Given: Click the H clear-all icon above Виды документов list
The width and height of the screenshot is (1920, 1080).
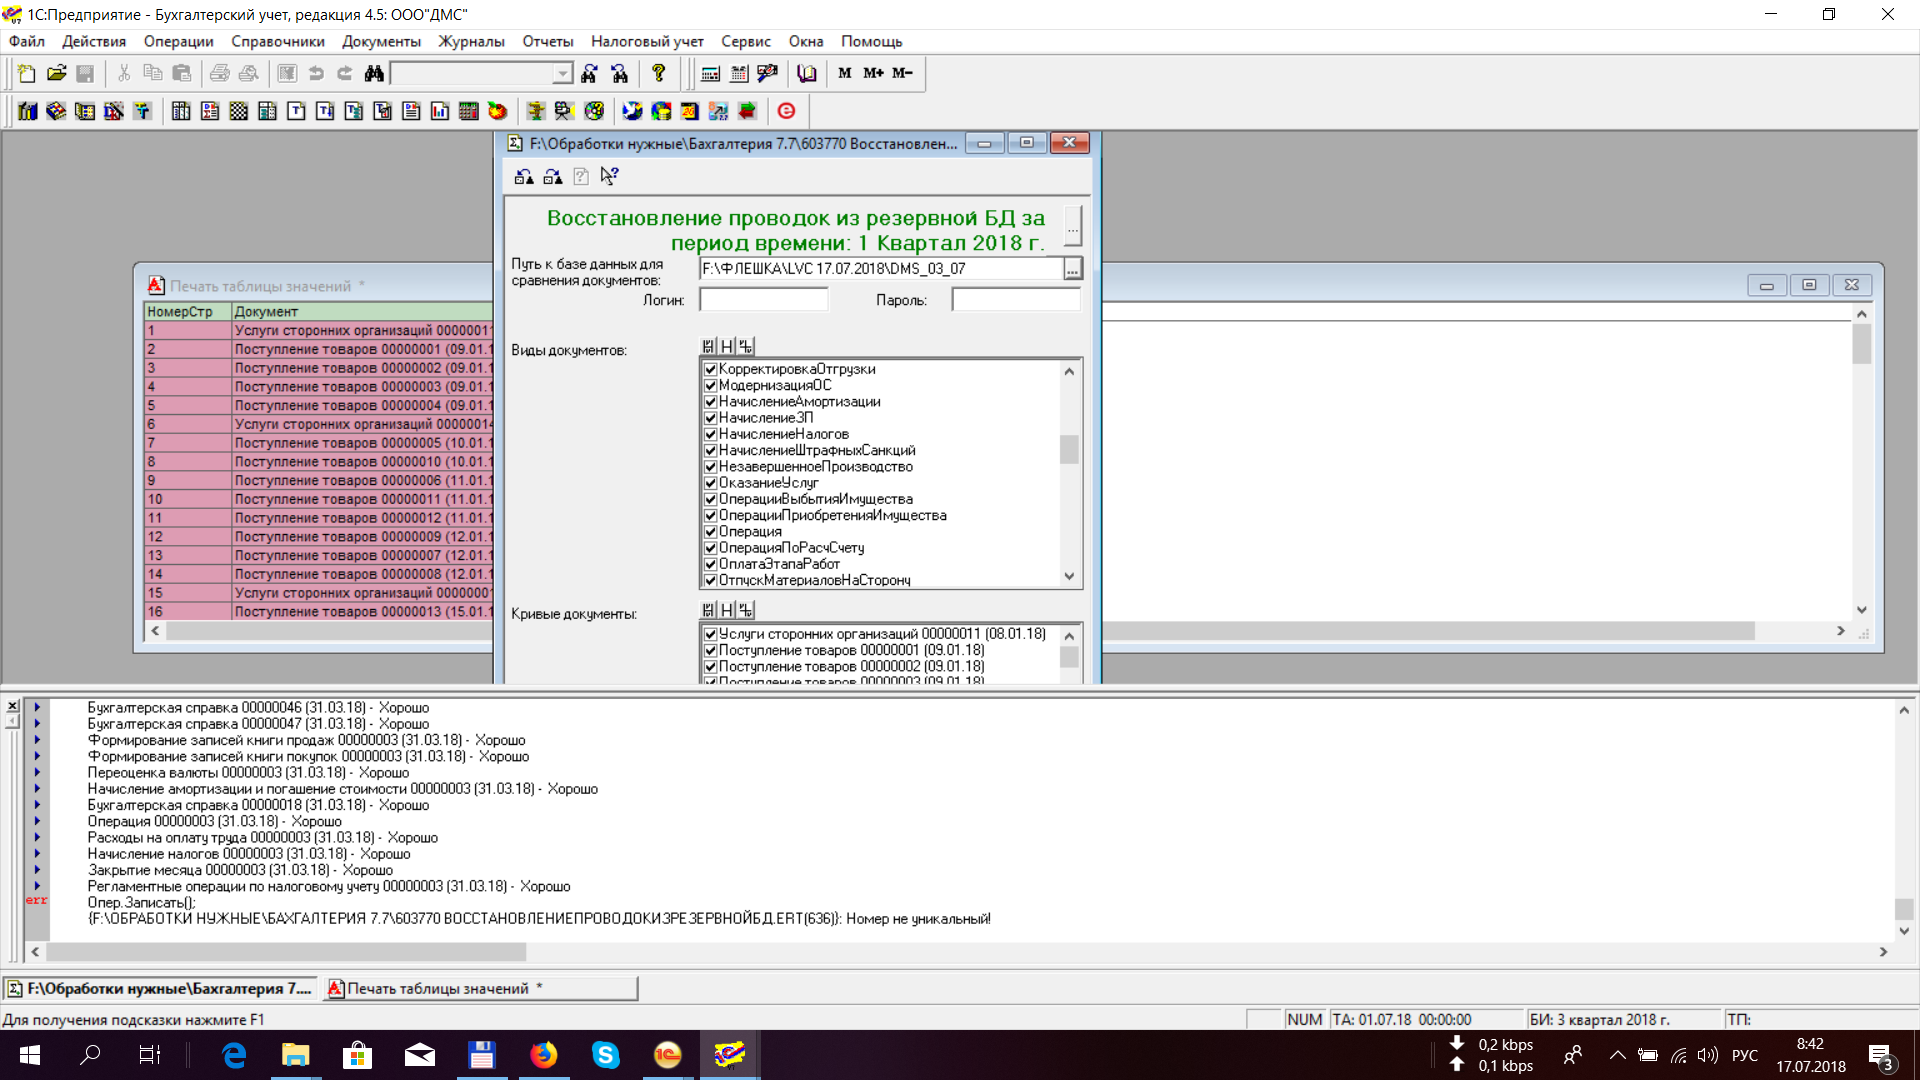Looking at the screenshot, I should click(x=727, y=346).
